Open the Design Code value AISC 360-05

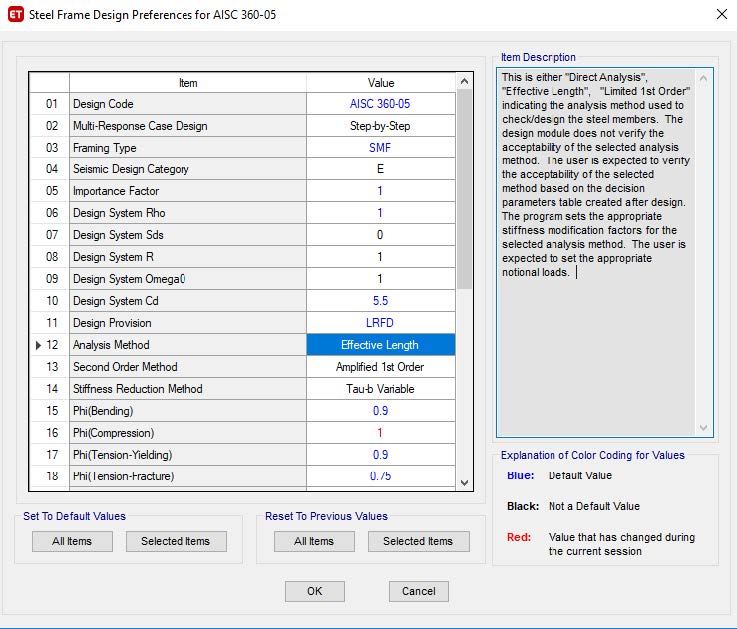(x=380, y=104)
